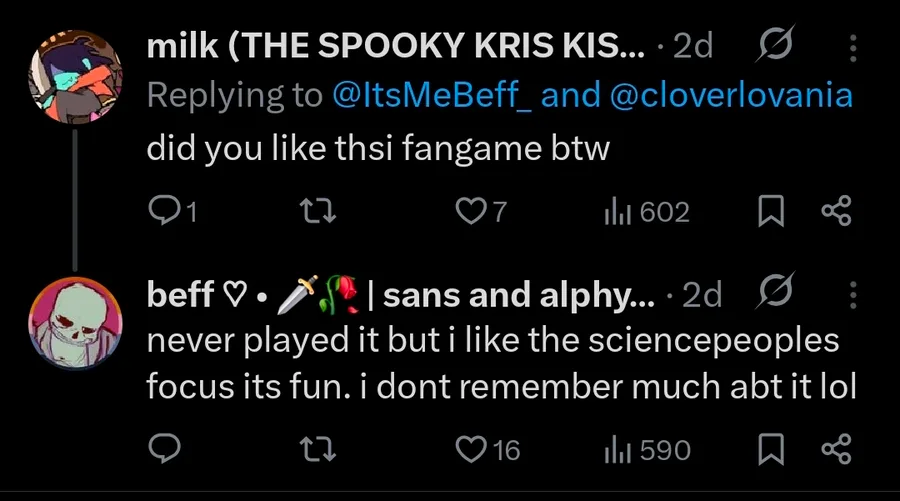
Task: Open more options for beff's tweet
Action: [x=852, y=294]
